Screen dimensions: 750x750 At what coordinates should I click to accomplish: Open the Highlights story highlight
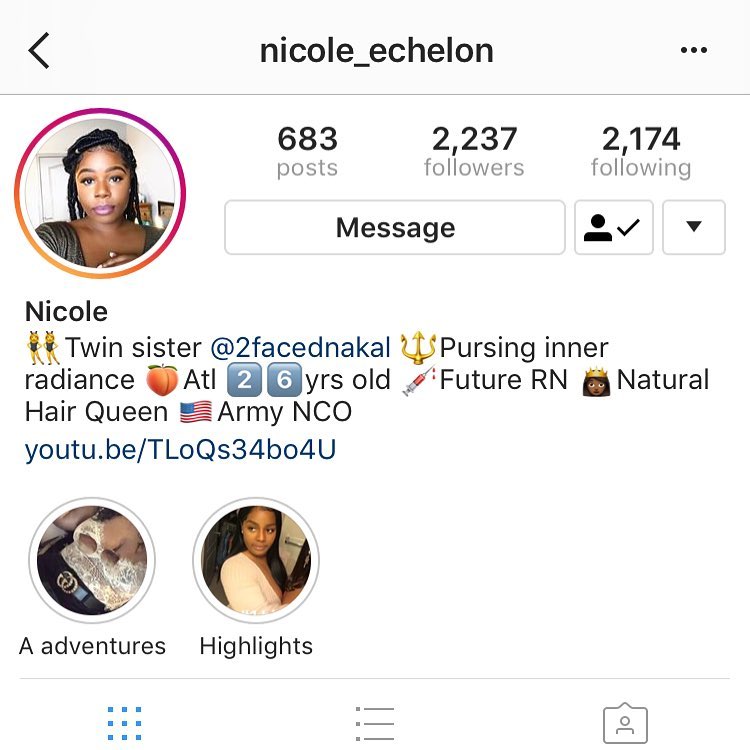click(256, 560)
